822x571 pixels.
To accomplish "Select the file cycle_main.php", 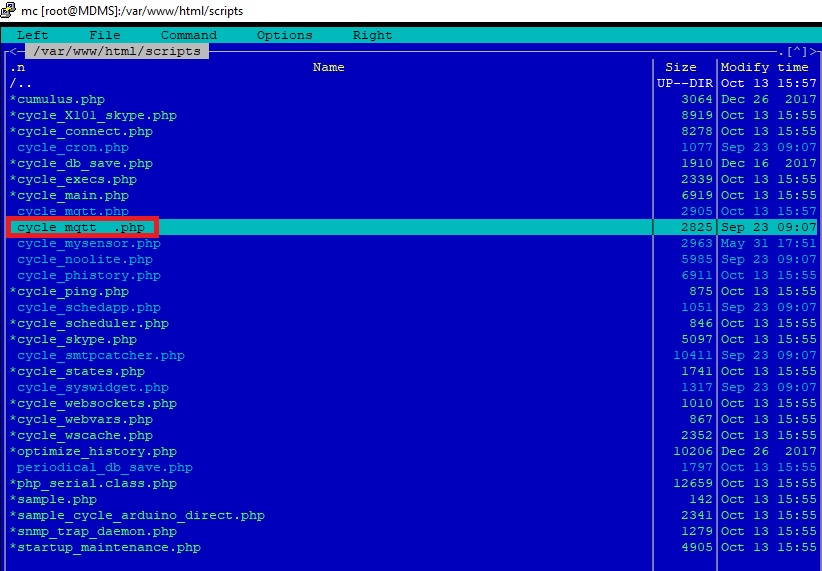I will click(x=69, y=195).
